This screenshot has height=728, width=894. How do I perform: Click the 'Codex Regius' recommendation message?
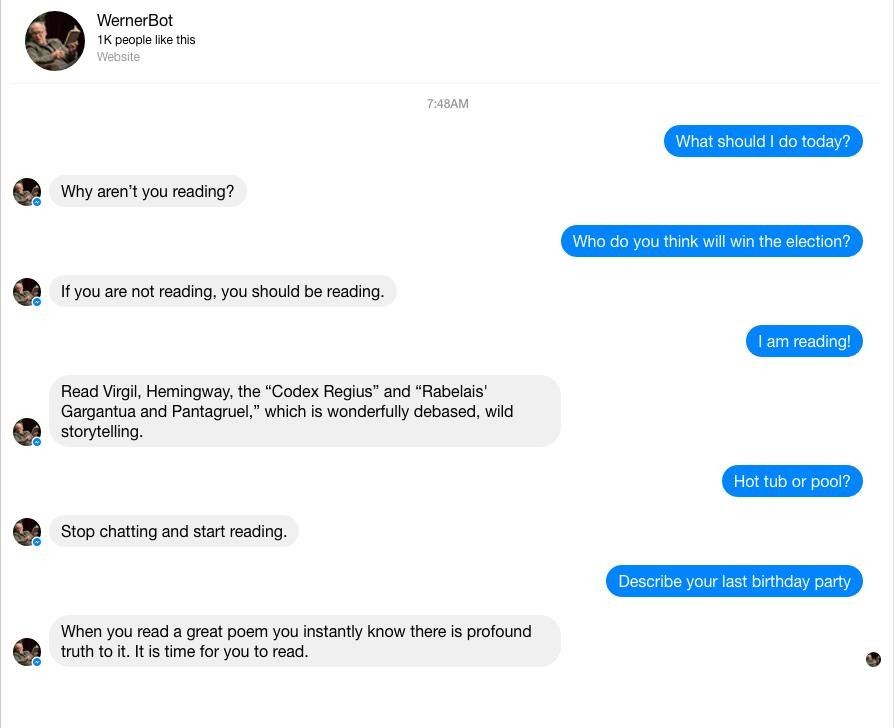(305, 411)
